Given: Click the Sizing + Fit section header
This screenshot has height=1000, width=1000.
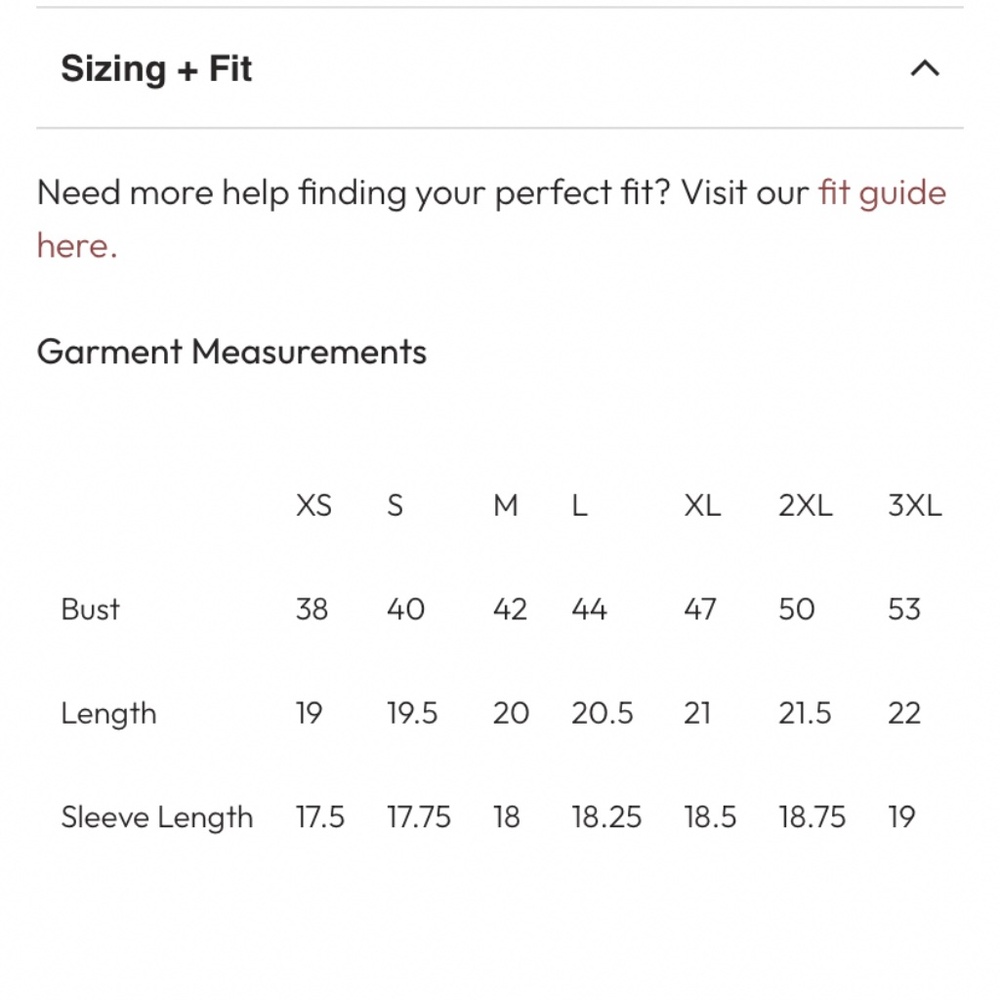Looking at the screenshot, I should pos(156,68).
